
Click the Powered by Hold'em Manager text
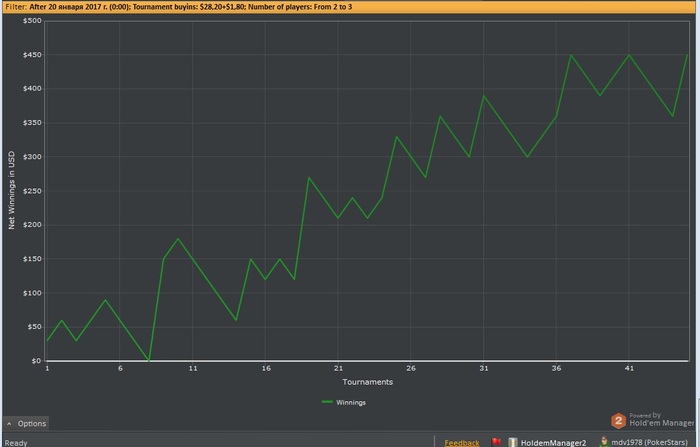click(662, 420)
